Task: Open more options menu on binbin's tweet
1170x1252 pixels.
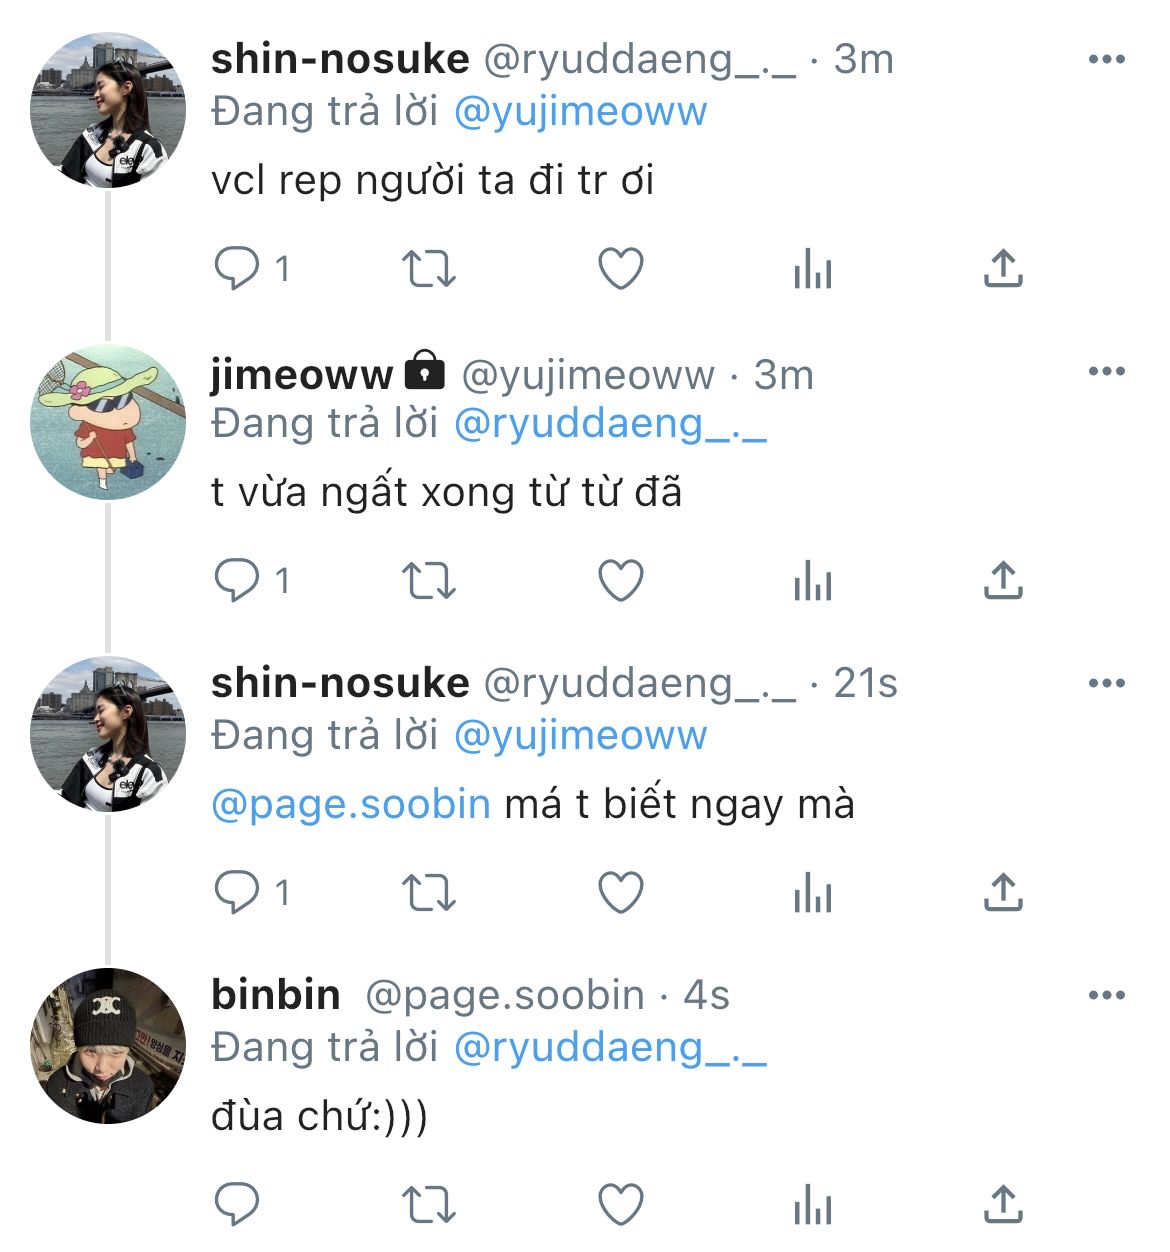Action: [1106, 996]
